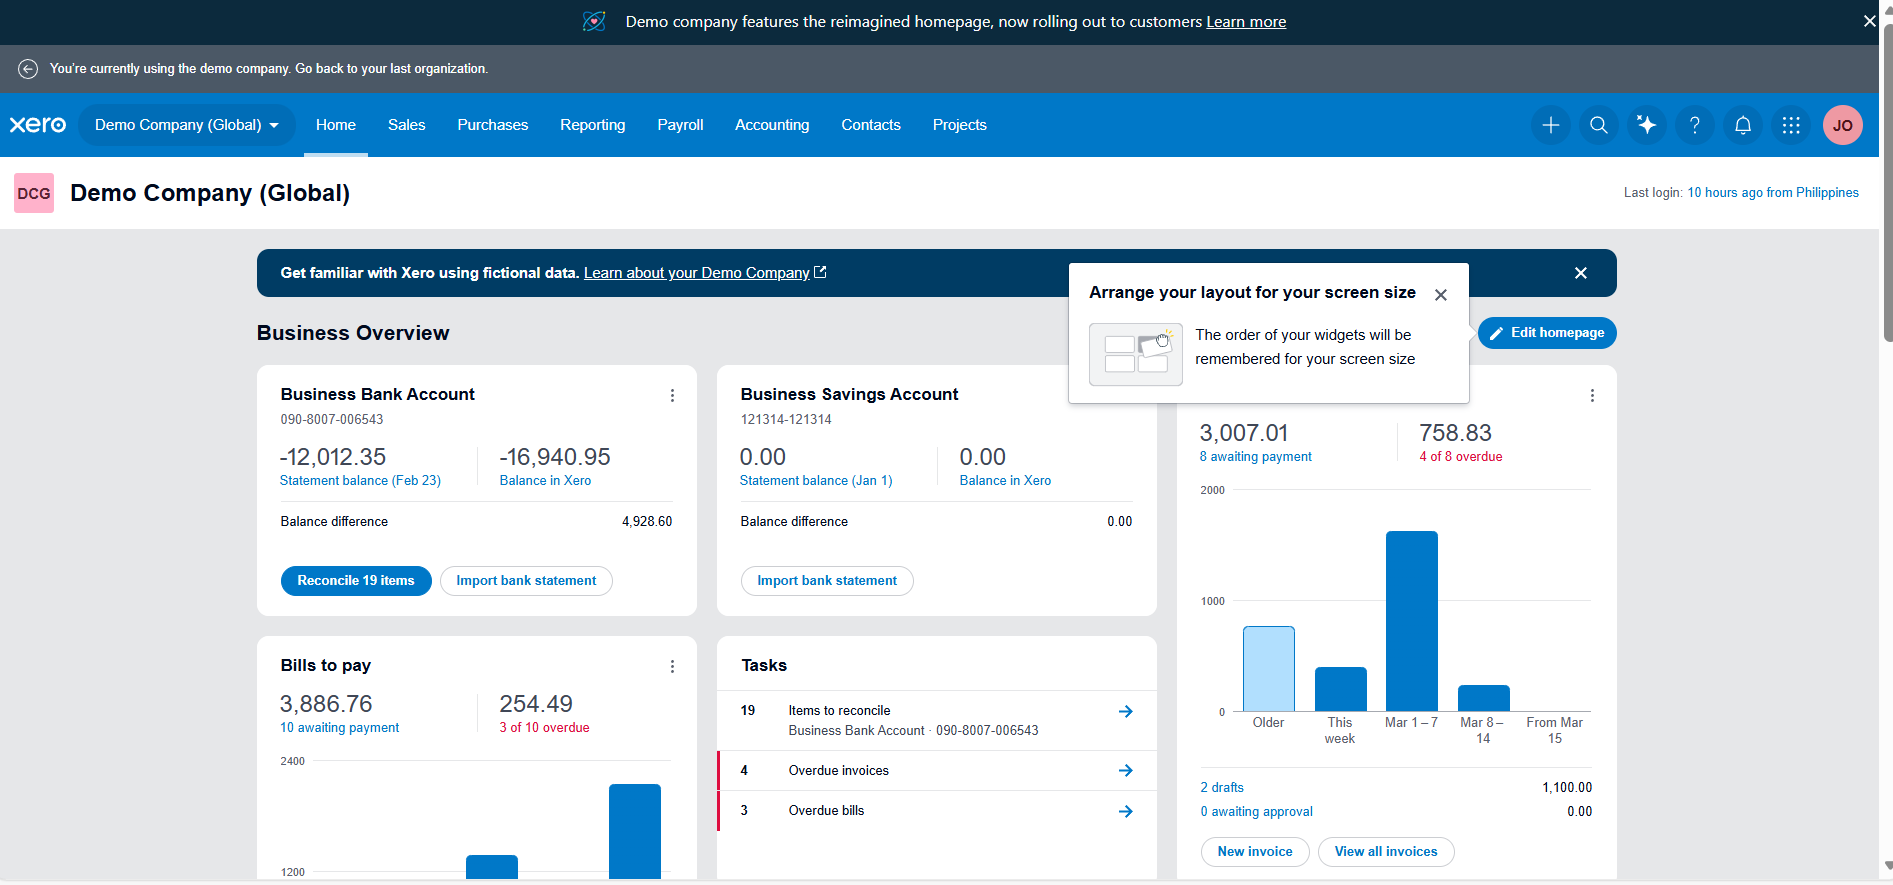
Task: Click the New invoice button
Action: point(1254,852)
